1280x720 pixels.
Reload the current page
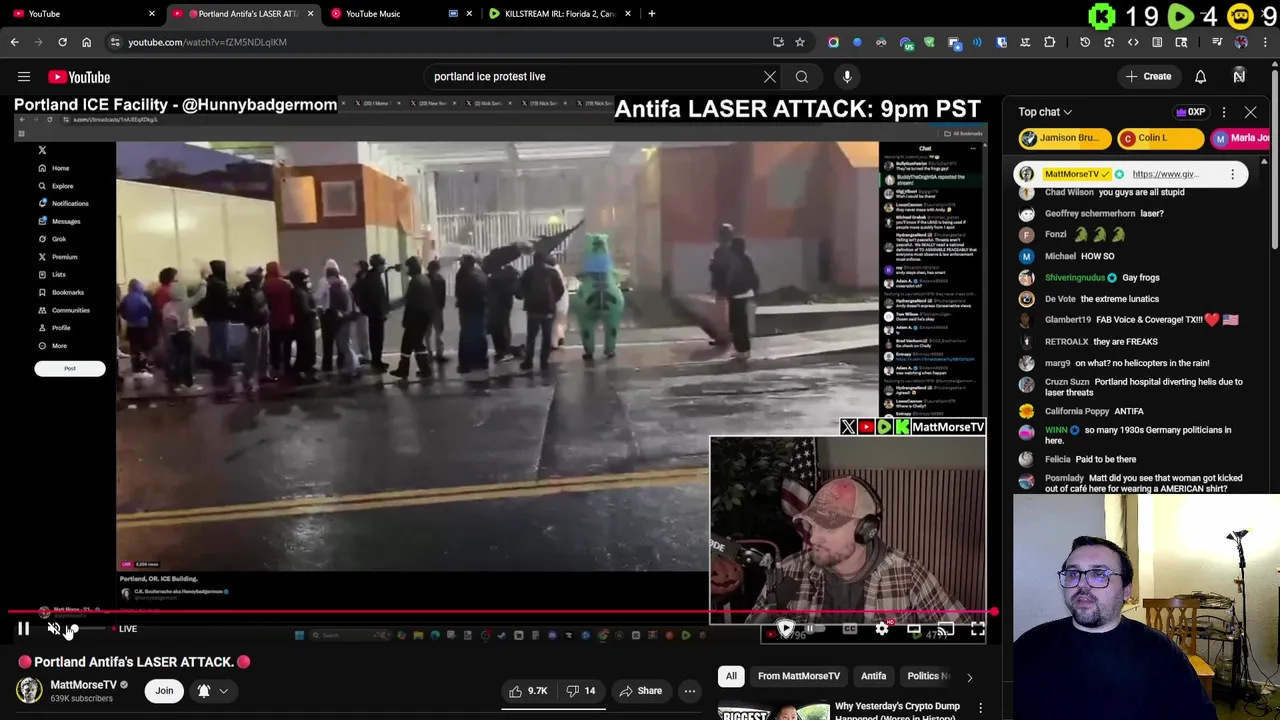pyautogui.click(x=62, y=42)
